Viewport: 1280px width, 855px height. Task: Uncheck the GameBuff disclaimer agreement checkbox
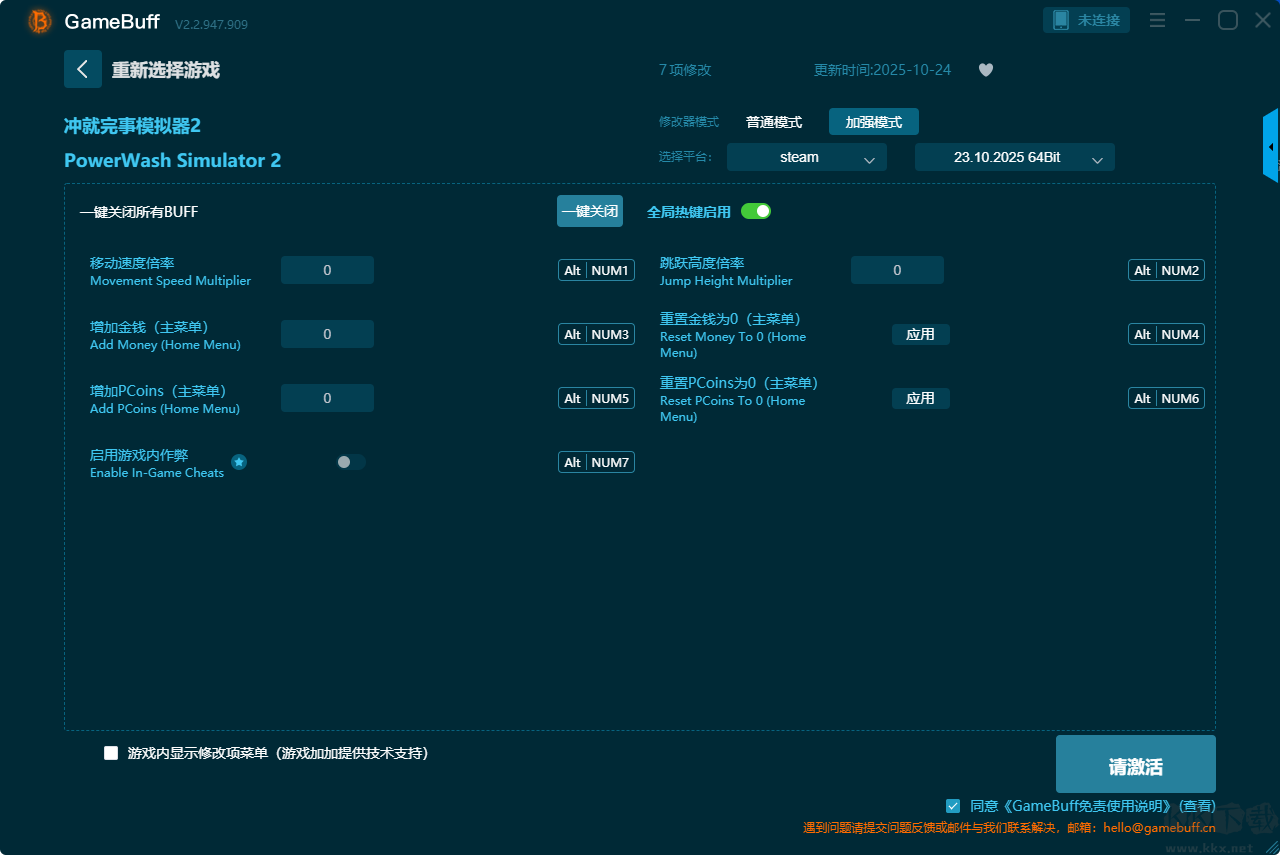[x=953, y=805]
